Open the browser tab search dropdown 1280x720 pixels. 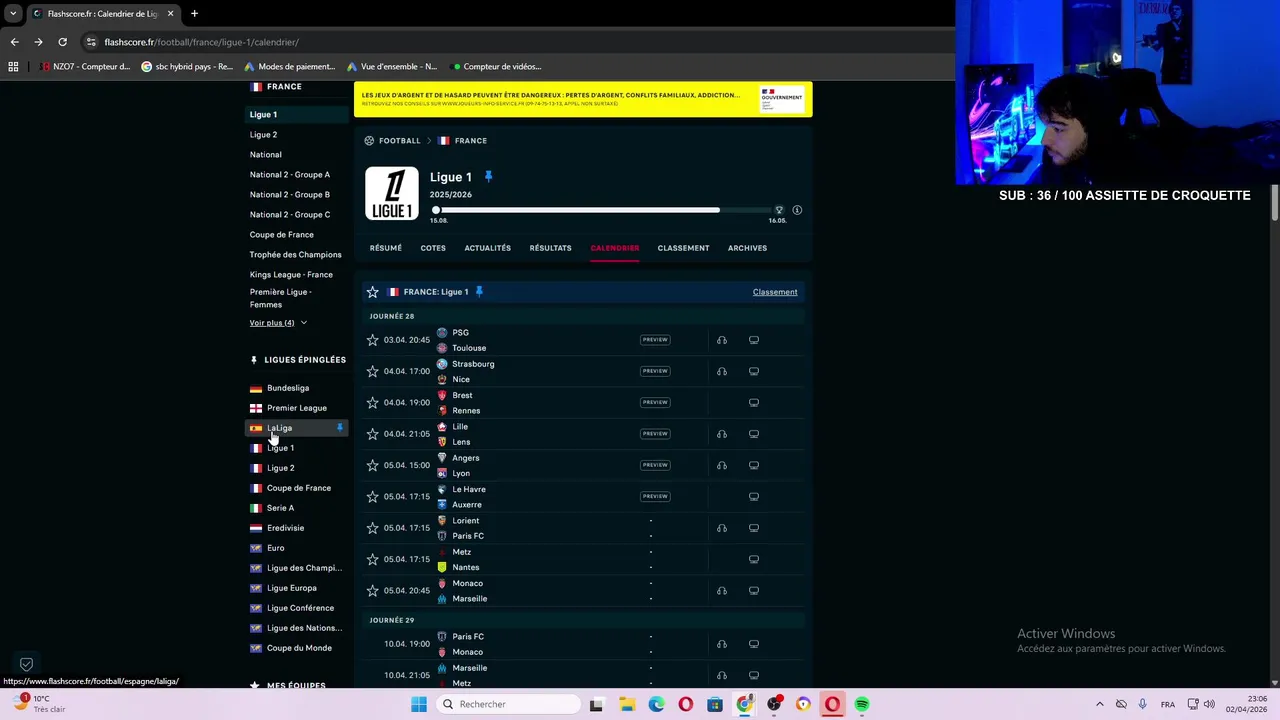point(13,14)
